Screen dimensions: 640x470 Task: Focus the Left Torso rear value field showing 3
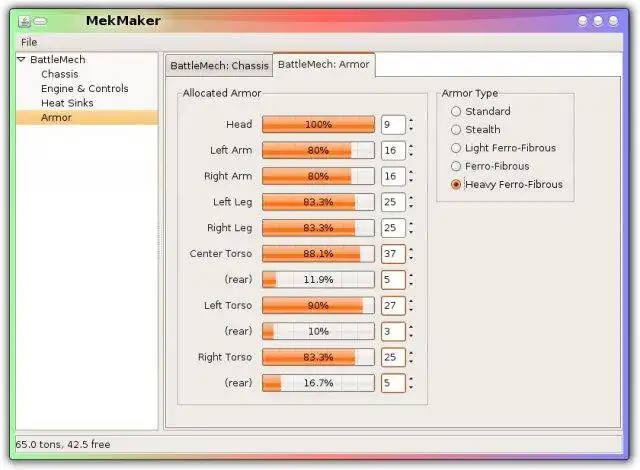[x=393, y=331]
